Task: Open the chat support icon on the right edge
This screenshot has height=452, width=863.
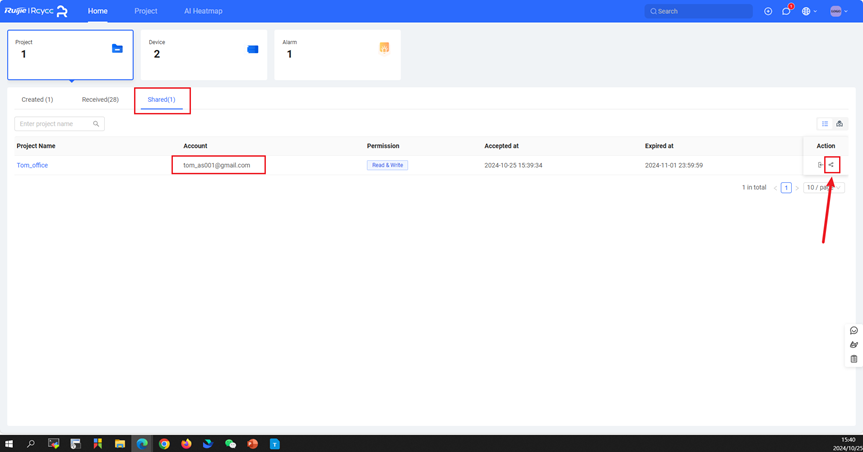Action: click(853, 330)
